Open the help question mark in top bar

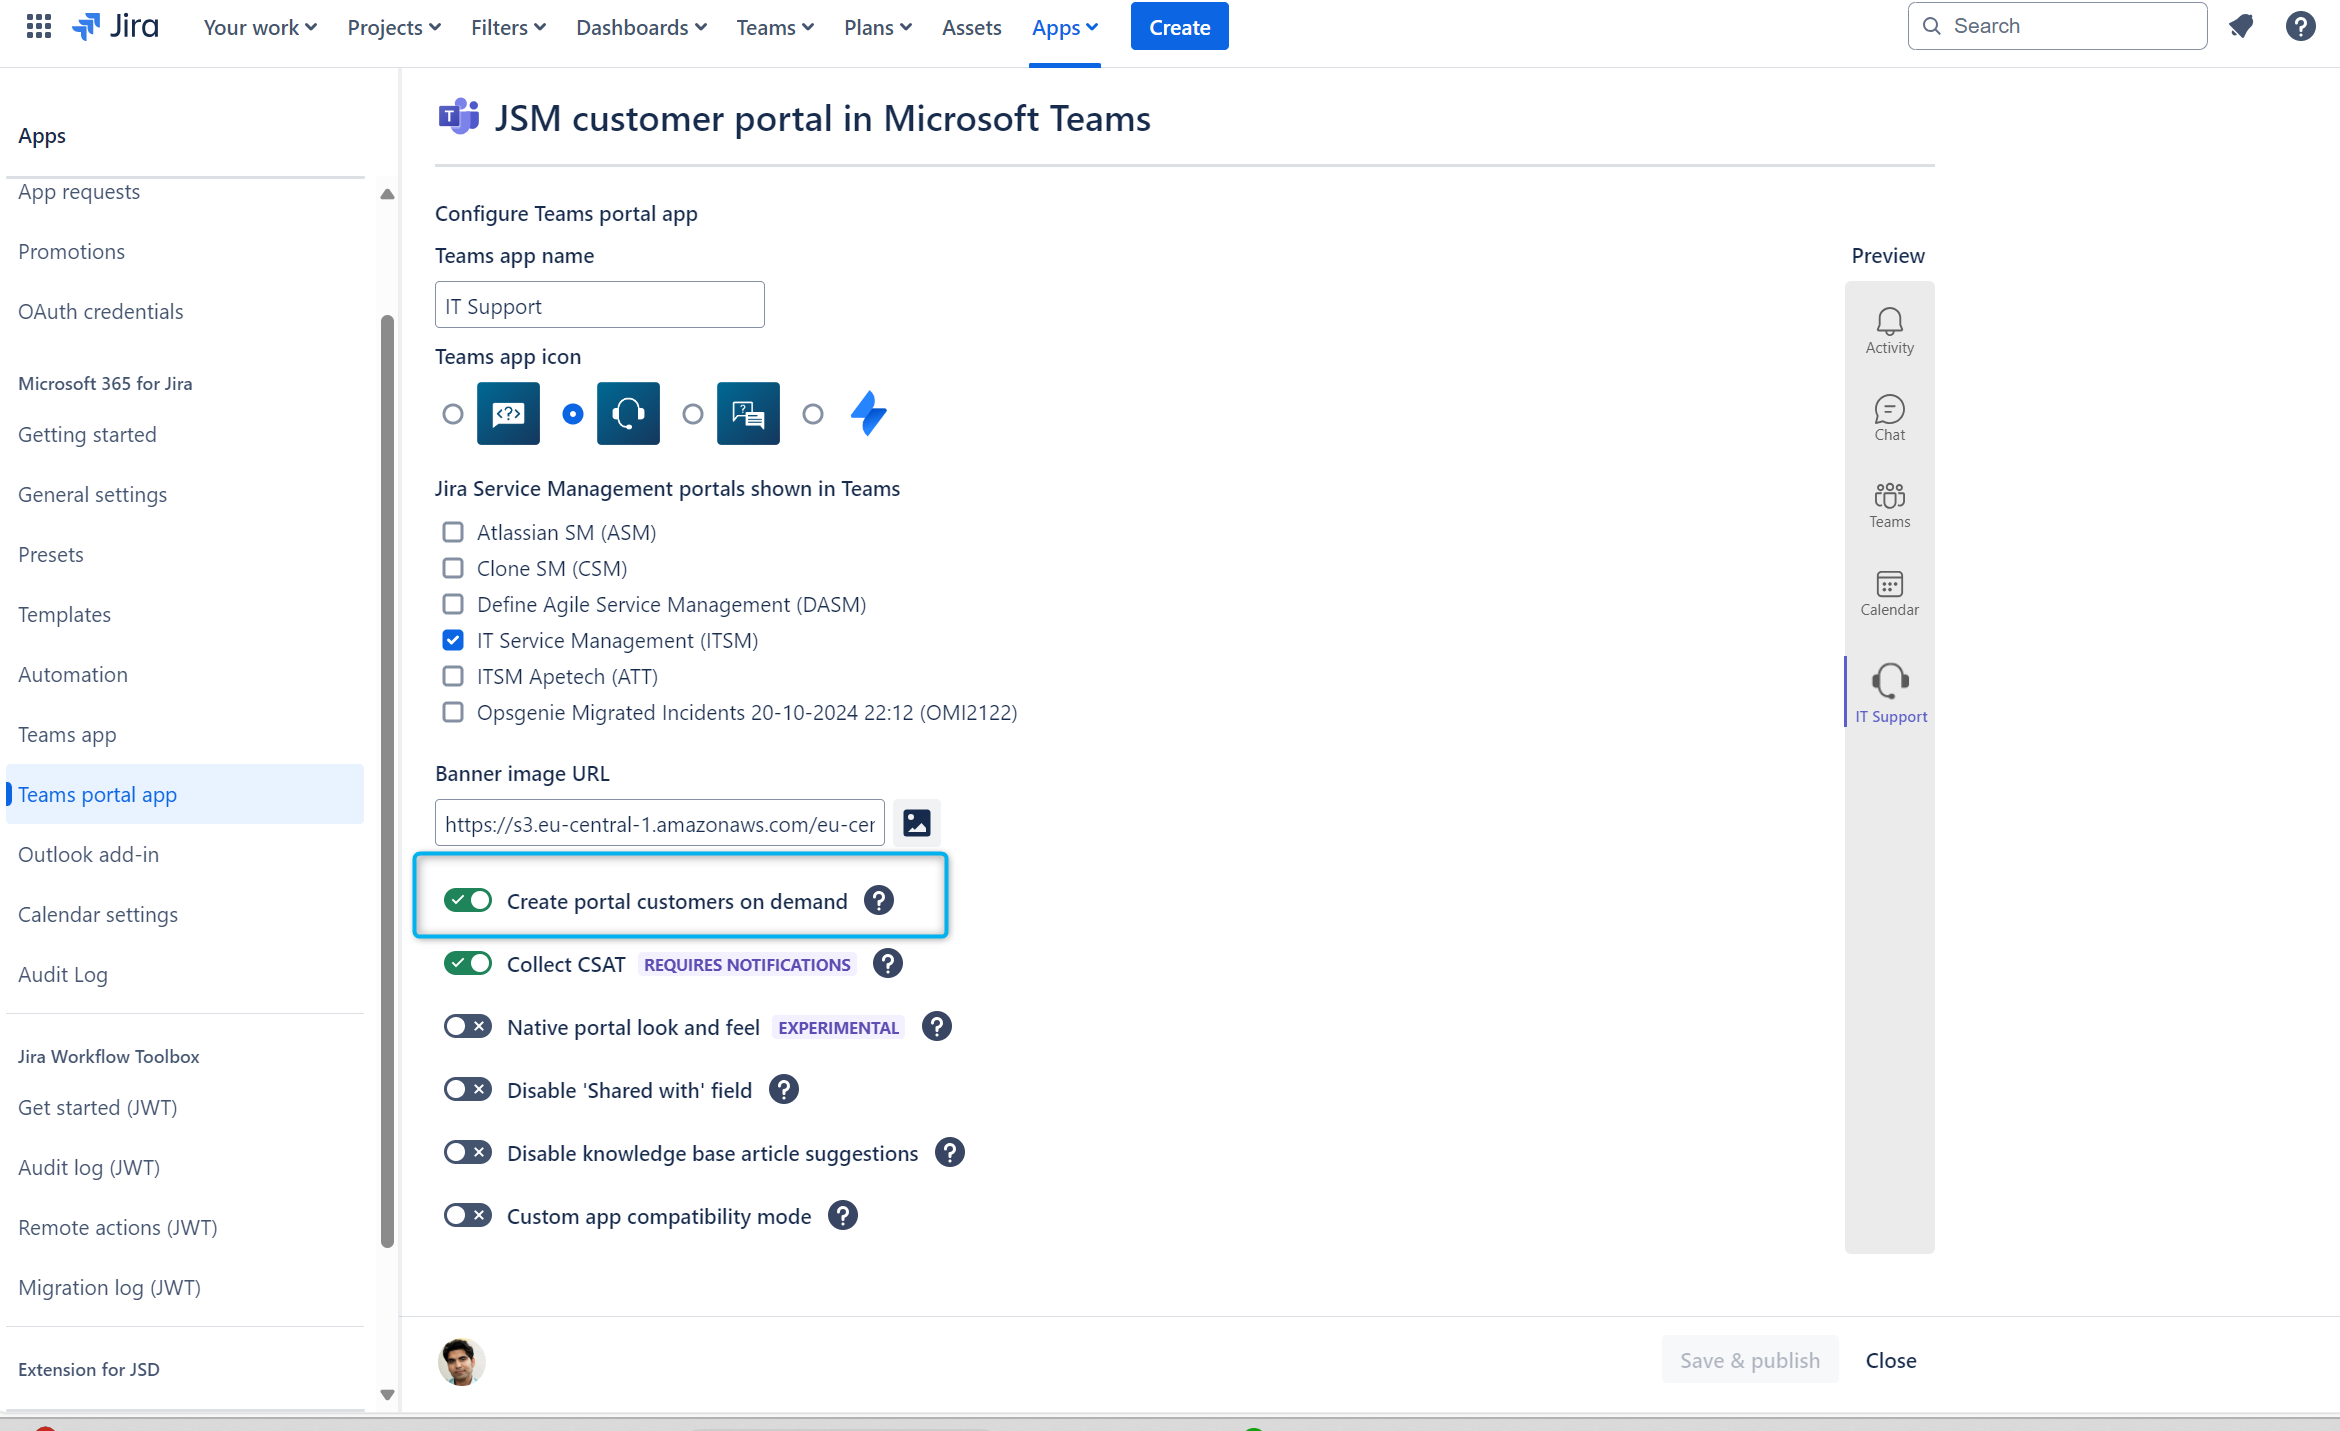(x=2300, y=27)
